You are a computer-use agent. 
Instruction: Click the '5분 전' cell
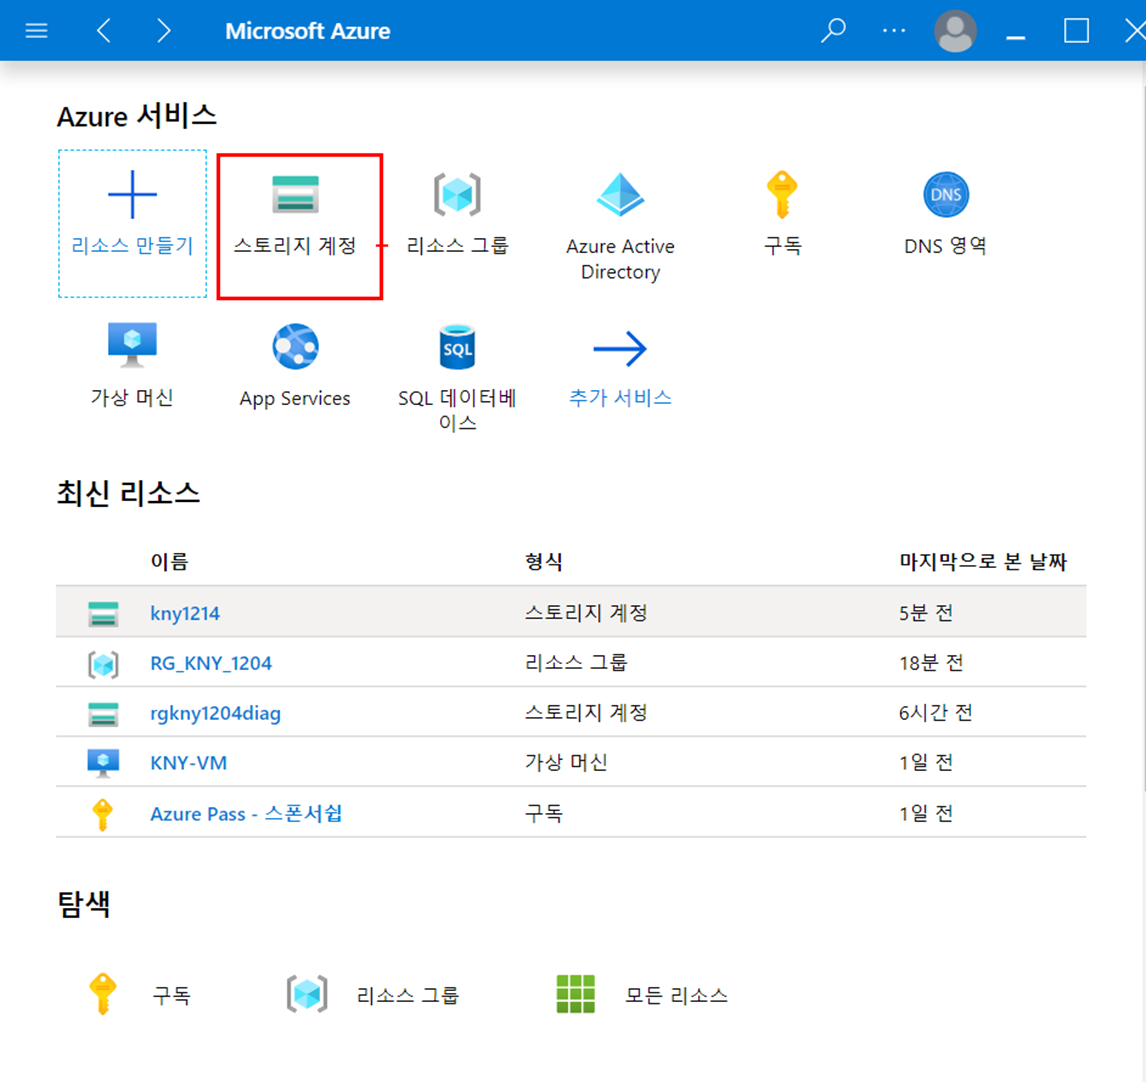(x=926, y=613)
